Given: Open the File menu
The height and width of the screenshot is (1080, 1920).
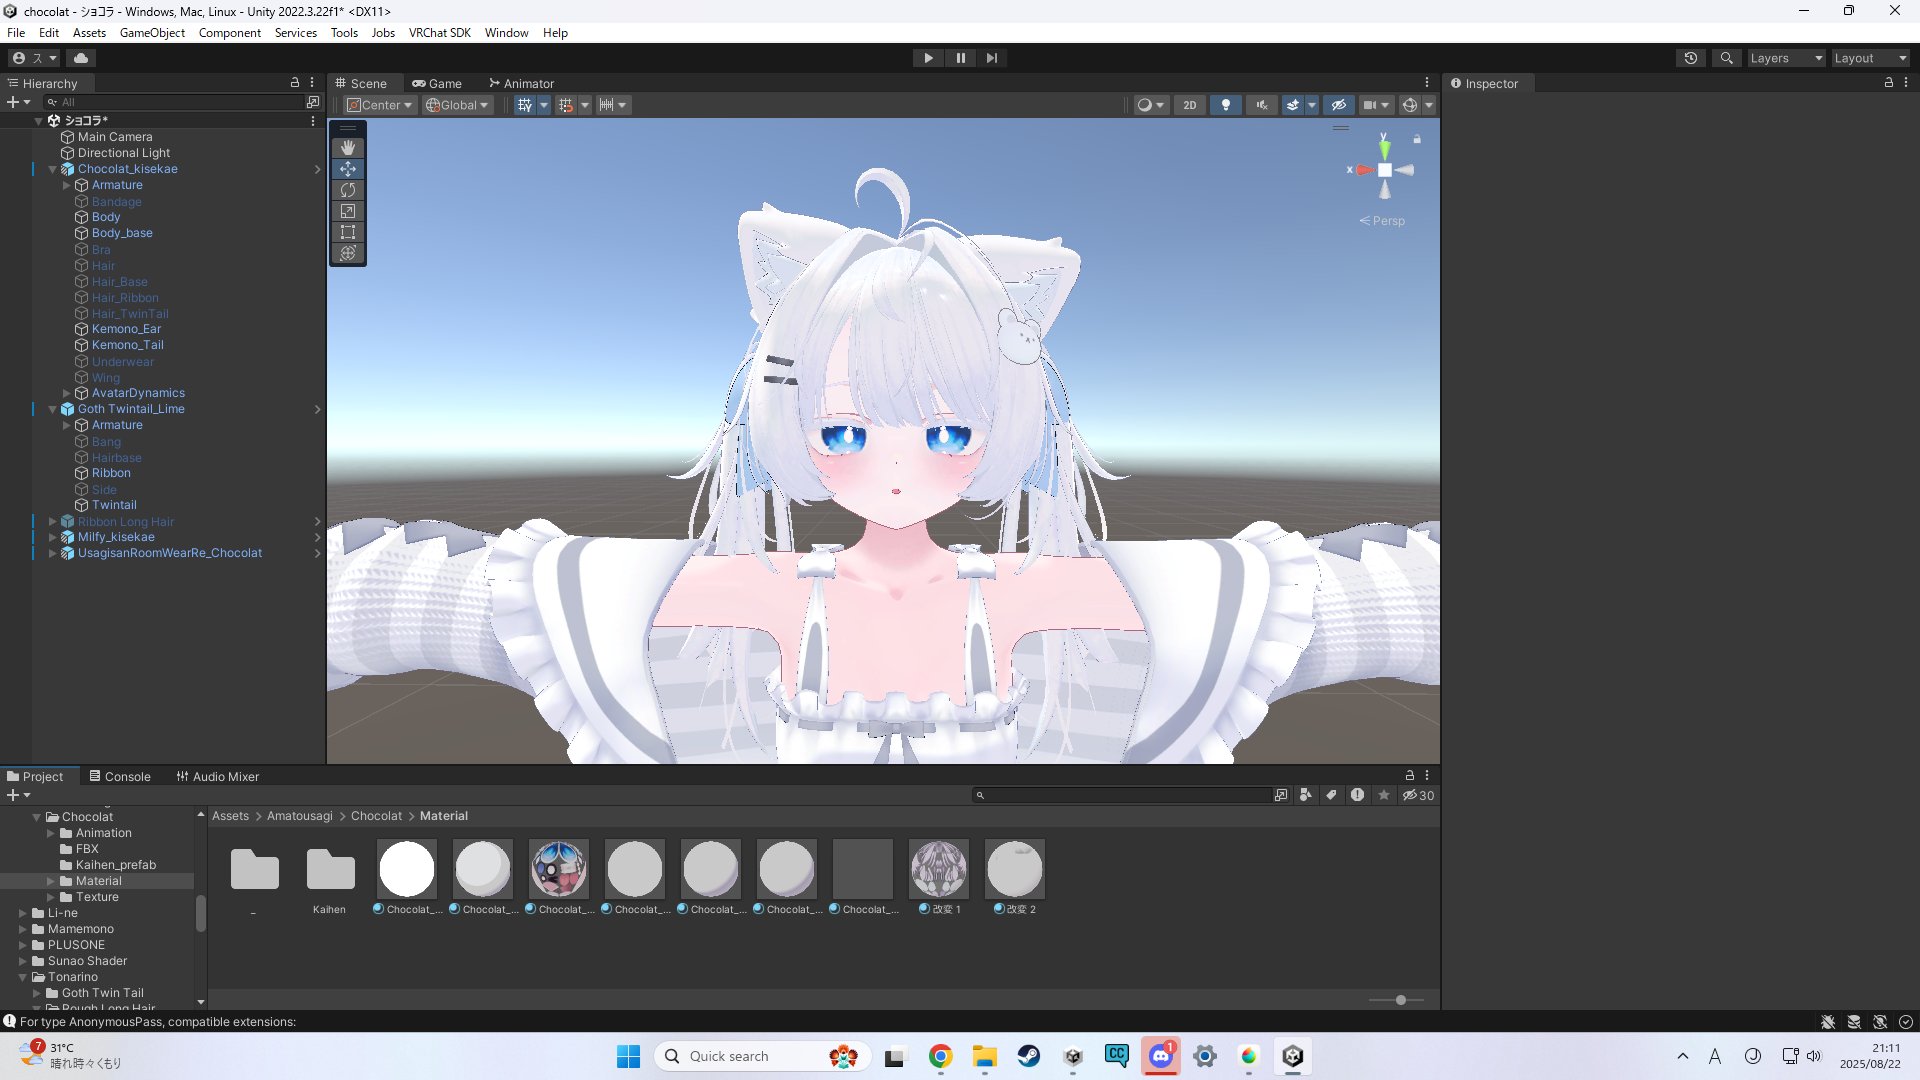Looking at the screenshot, I should point(16,33).
